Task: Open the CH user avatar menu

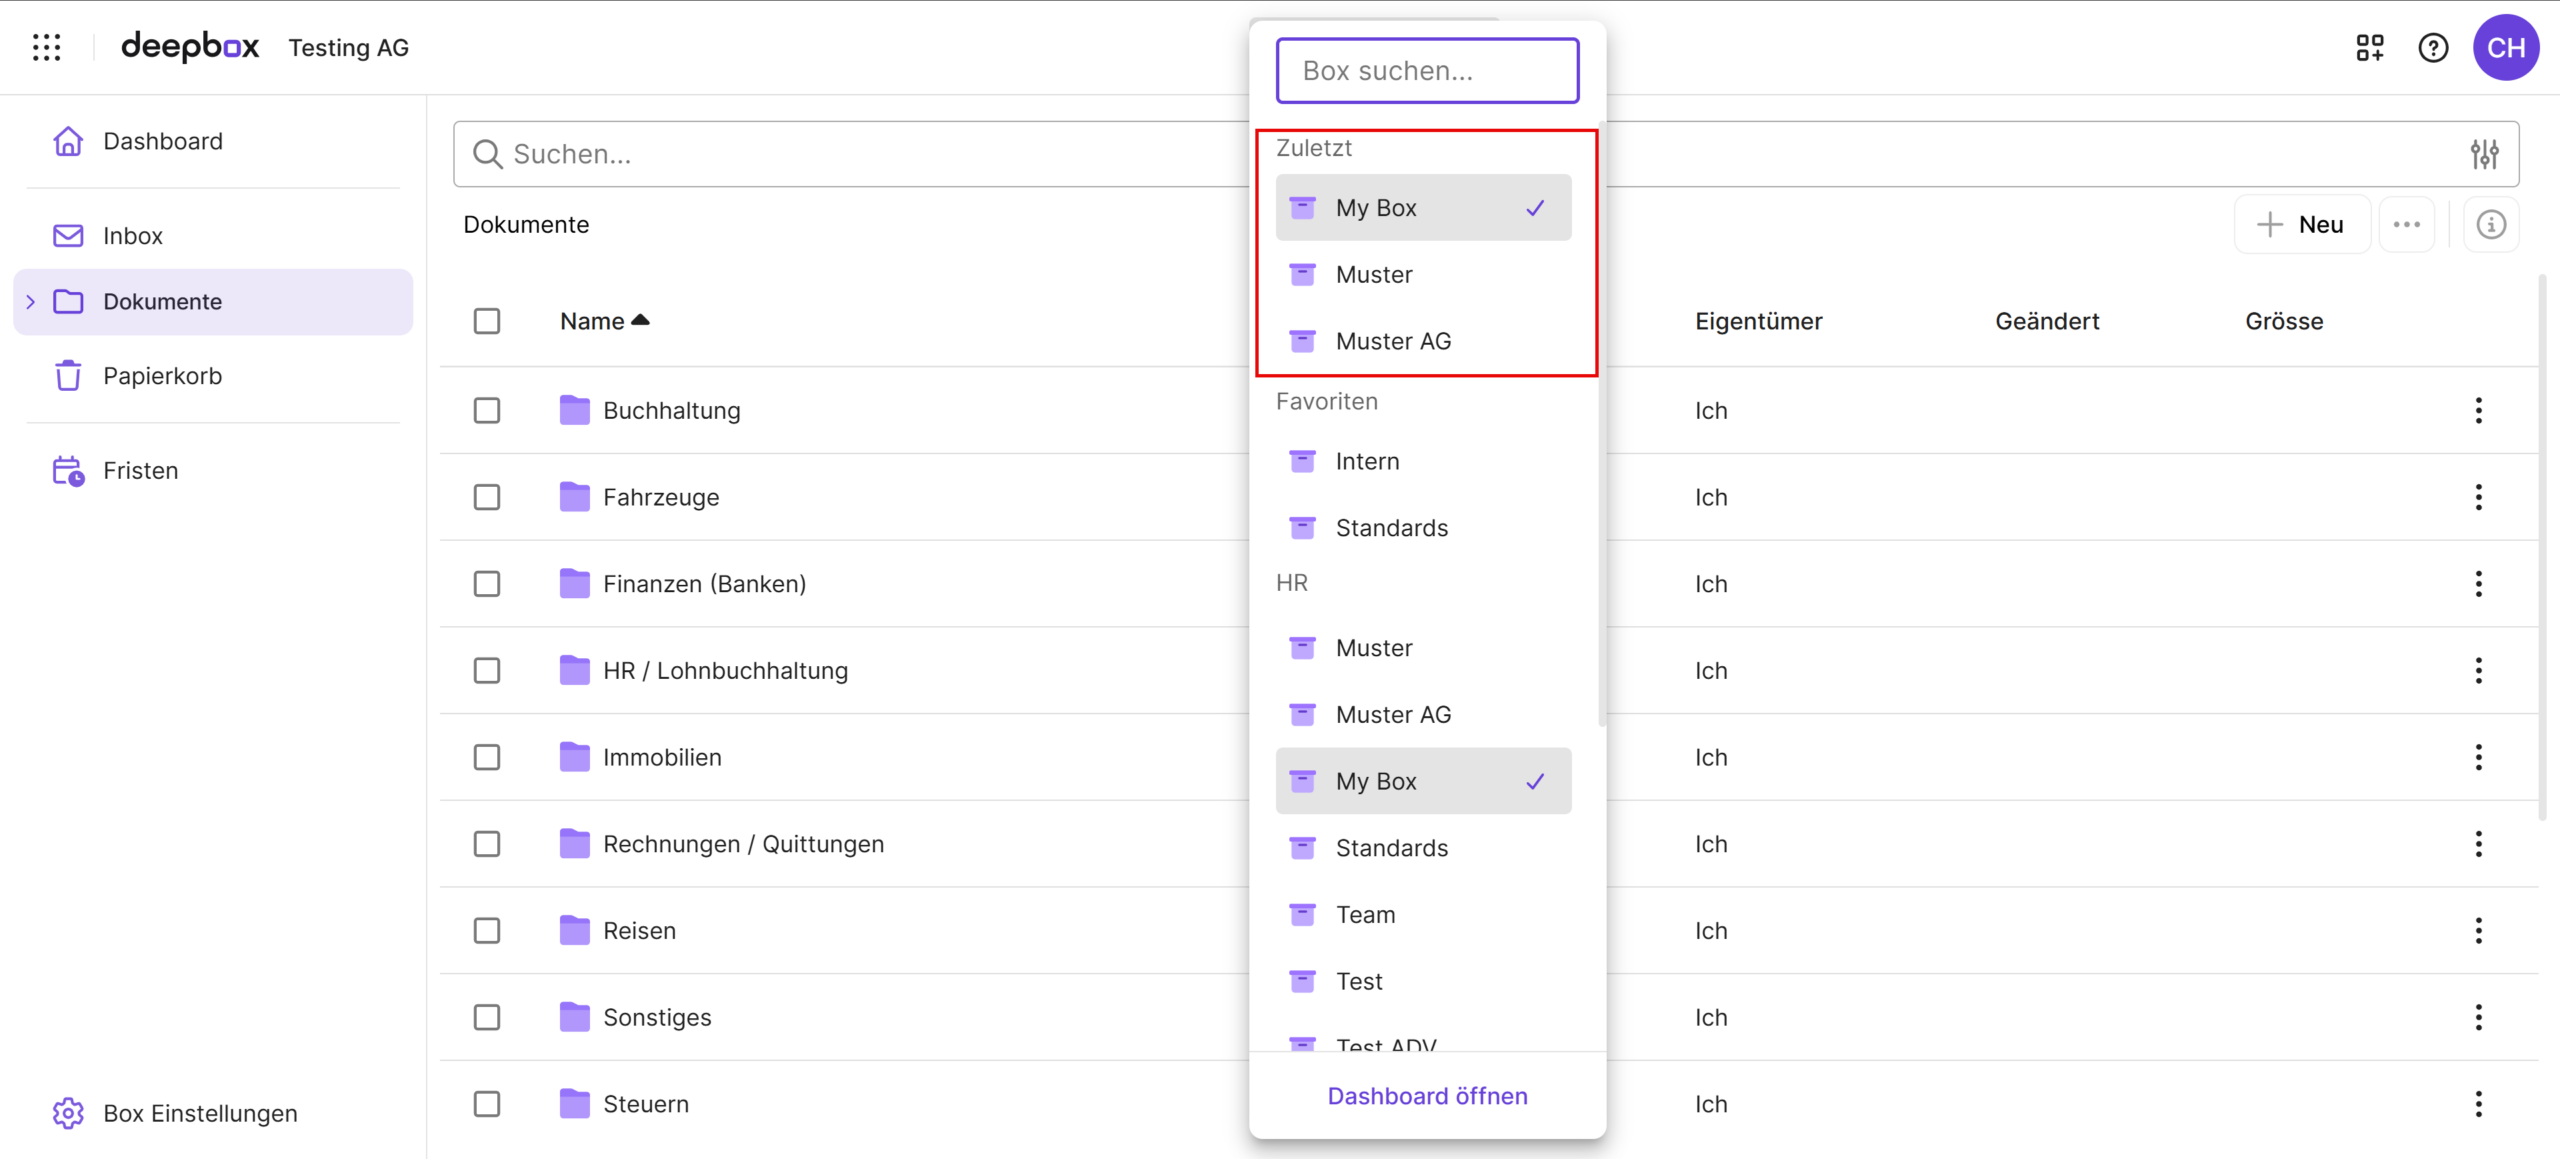Action: (2505, 47)
